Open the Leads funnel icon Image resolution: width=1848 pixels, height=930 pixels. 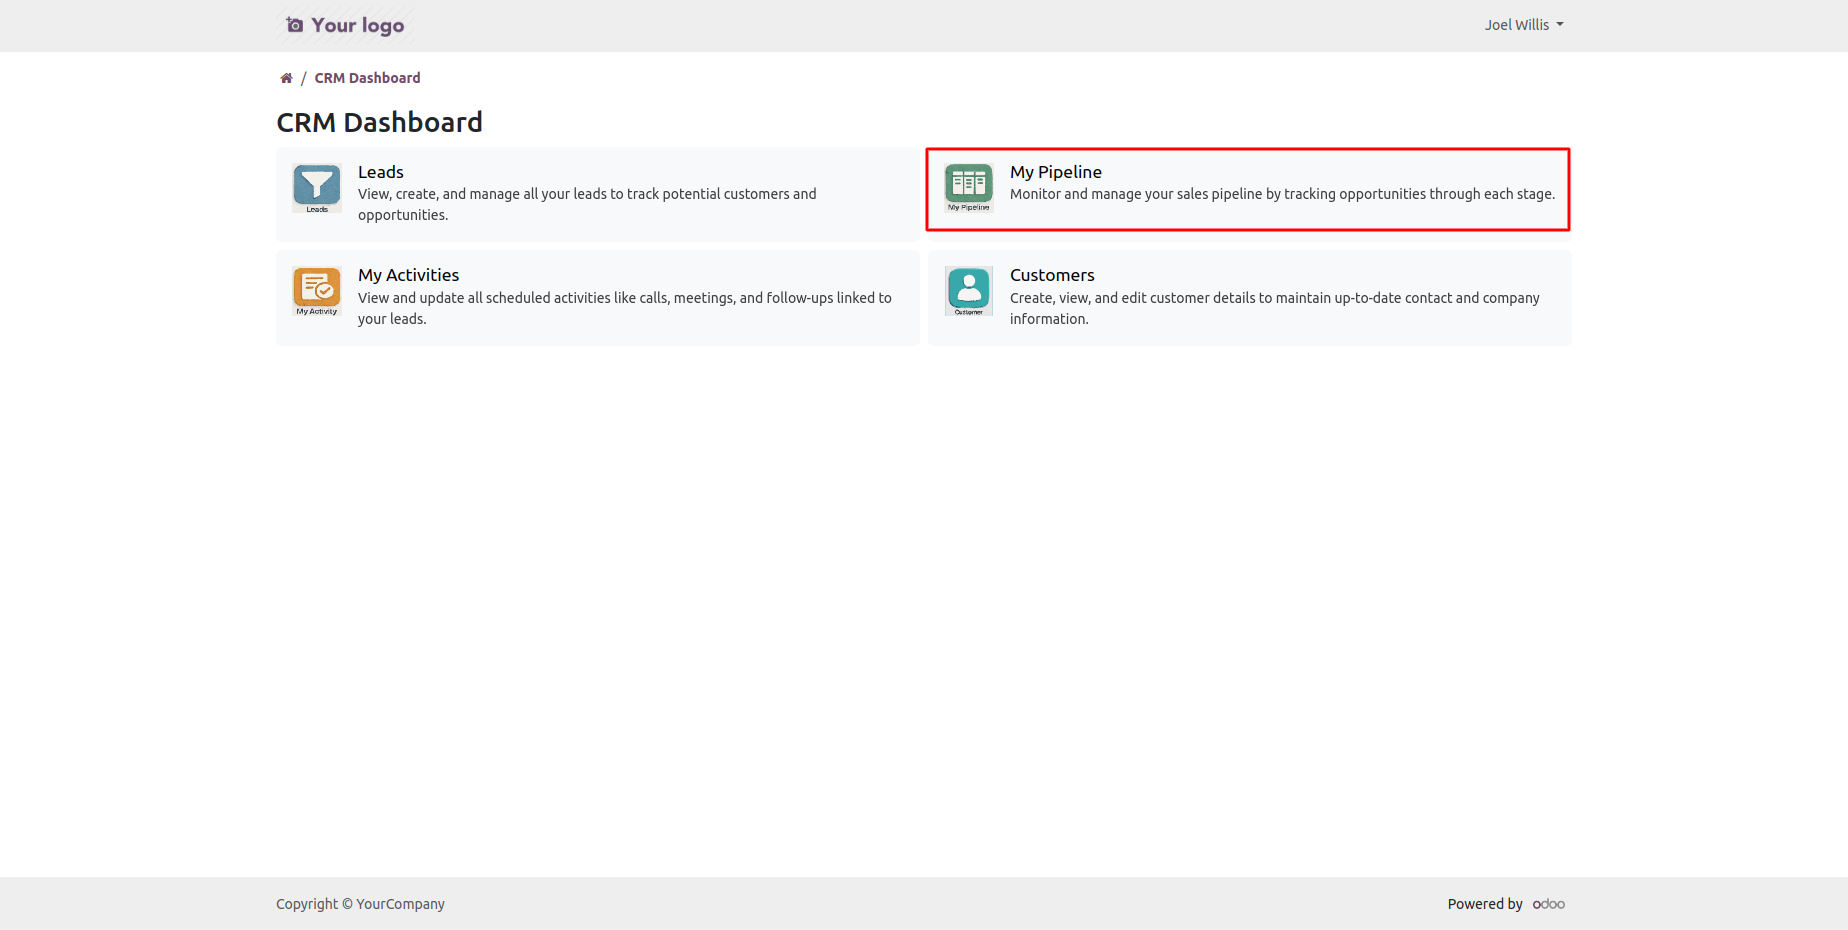pyautogui.click(x=317, y=188)
